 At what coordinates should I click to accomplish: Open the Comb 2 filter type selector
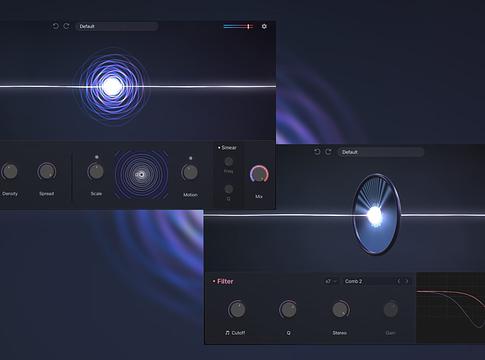(367, 281)
